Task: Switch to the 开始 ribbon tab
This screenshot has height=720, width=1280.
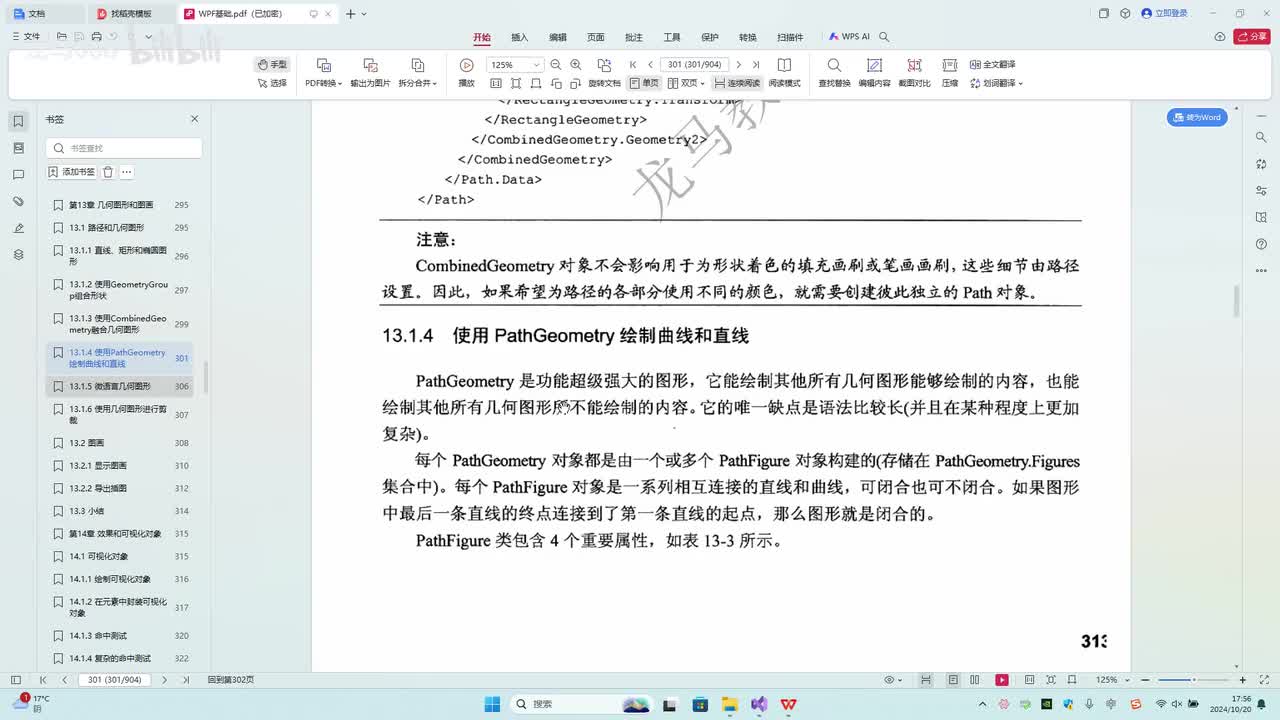Action: (x=482, y=37)
